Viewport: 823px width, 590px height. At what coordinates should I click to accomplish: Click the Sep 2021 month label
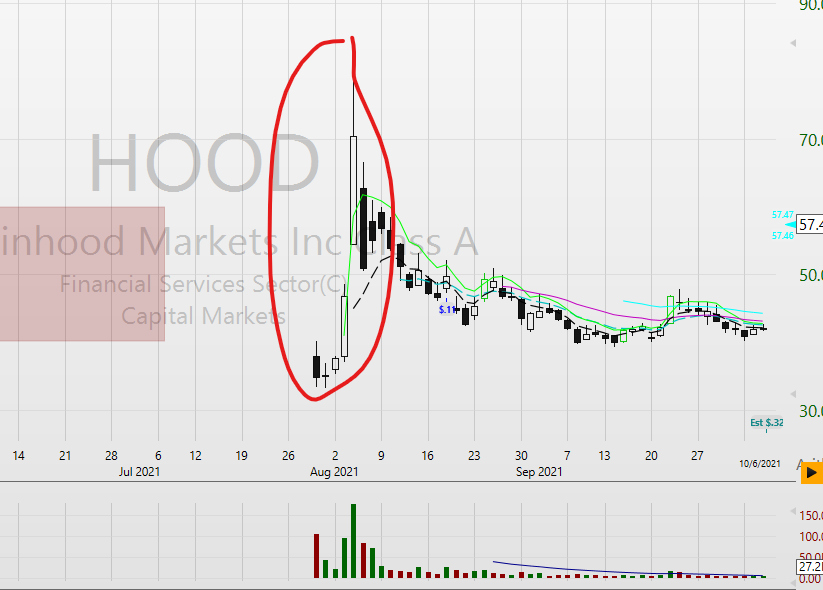click(539, 471)
